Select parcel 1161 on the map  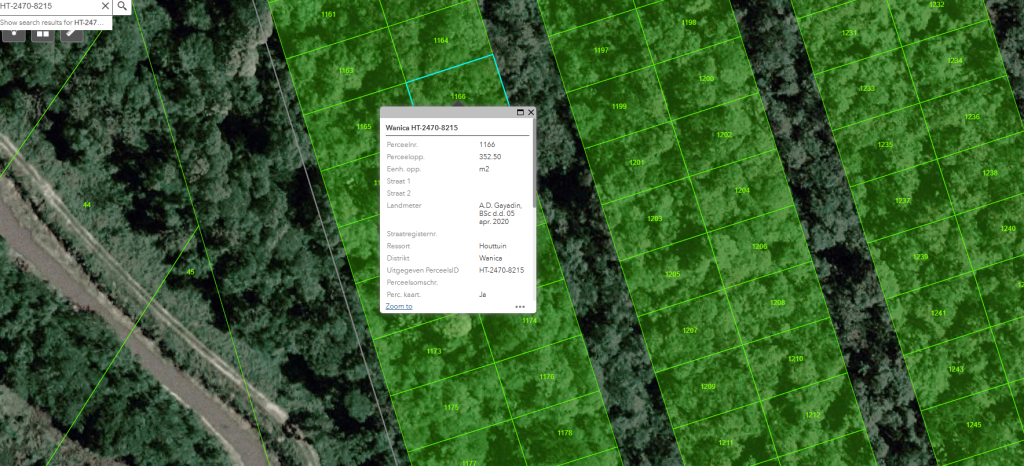click(x=328, y=15)
